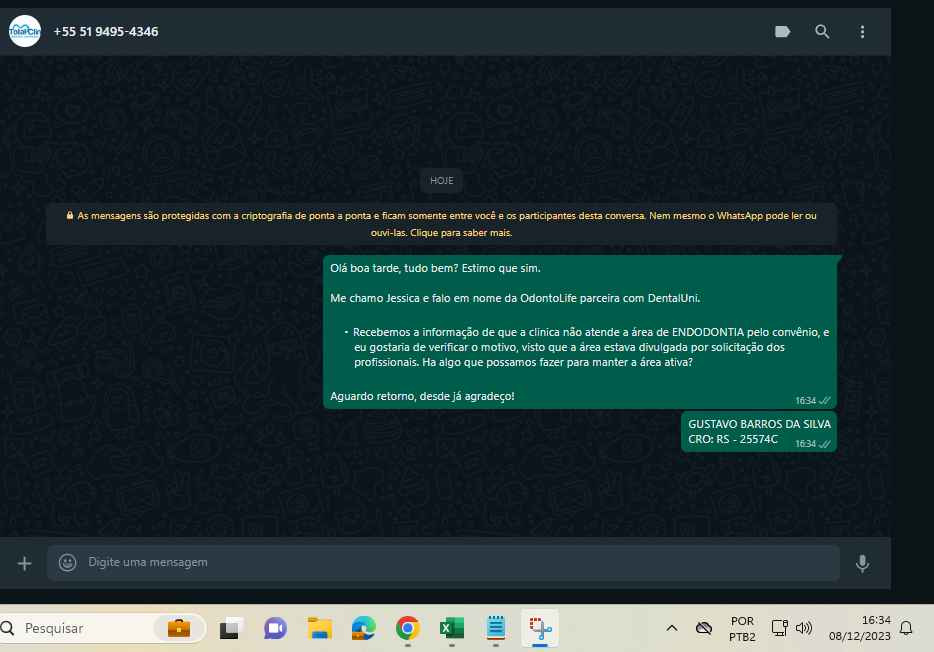
Task: Start recording a voice message
Action: point(862,563)
